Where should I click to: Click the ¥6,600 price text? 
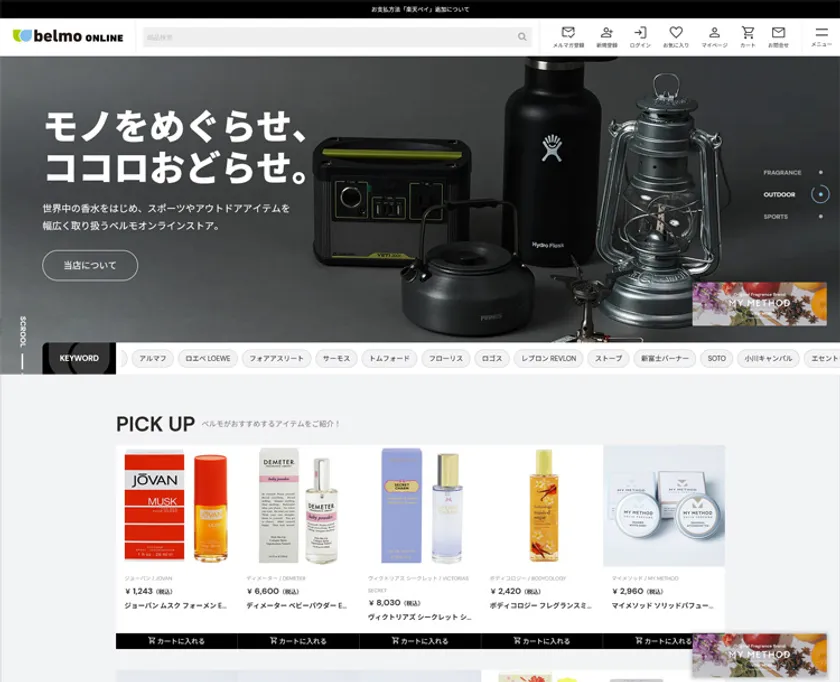[273, 591]
